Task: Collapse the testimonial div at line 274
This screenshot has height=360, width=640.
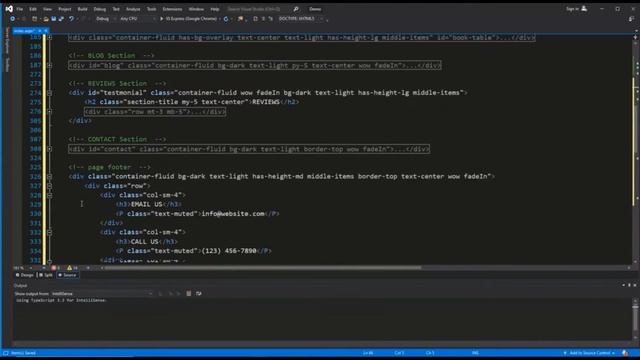Action: point(49,93)
